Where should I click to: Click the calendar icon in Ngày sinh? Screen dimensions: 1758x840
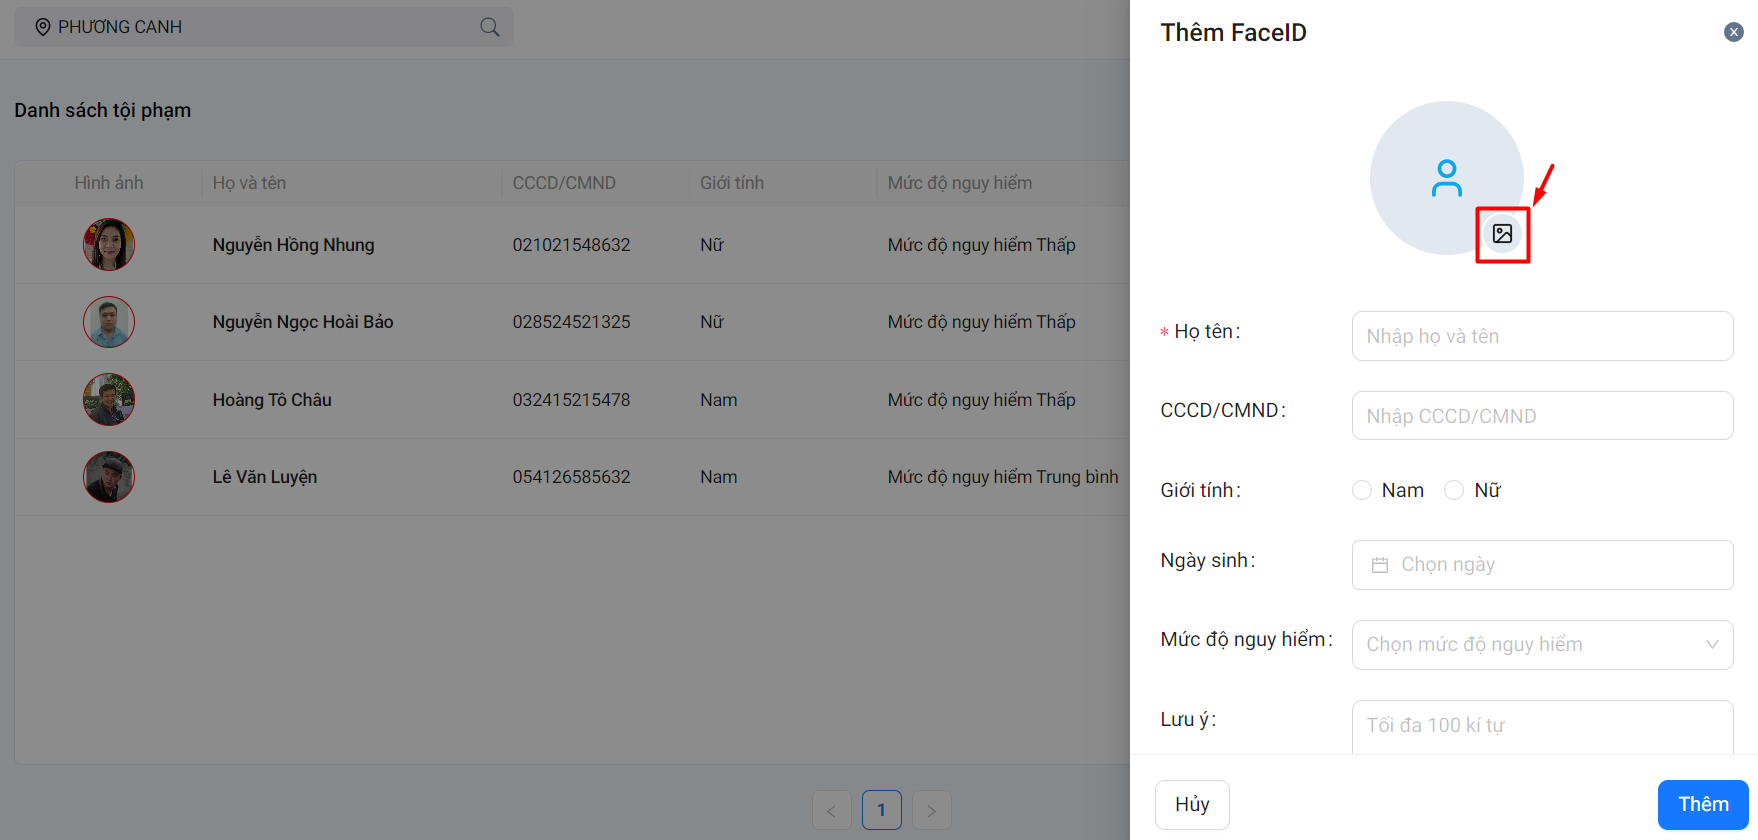coord(1380,565)
